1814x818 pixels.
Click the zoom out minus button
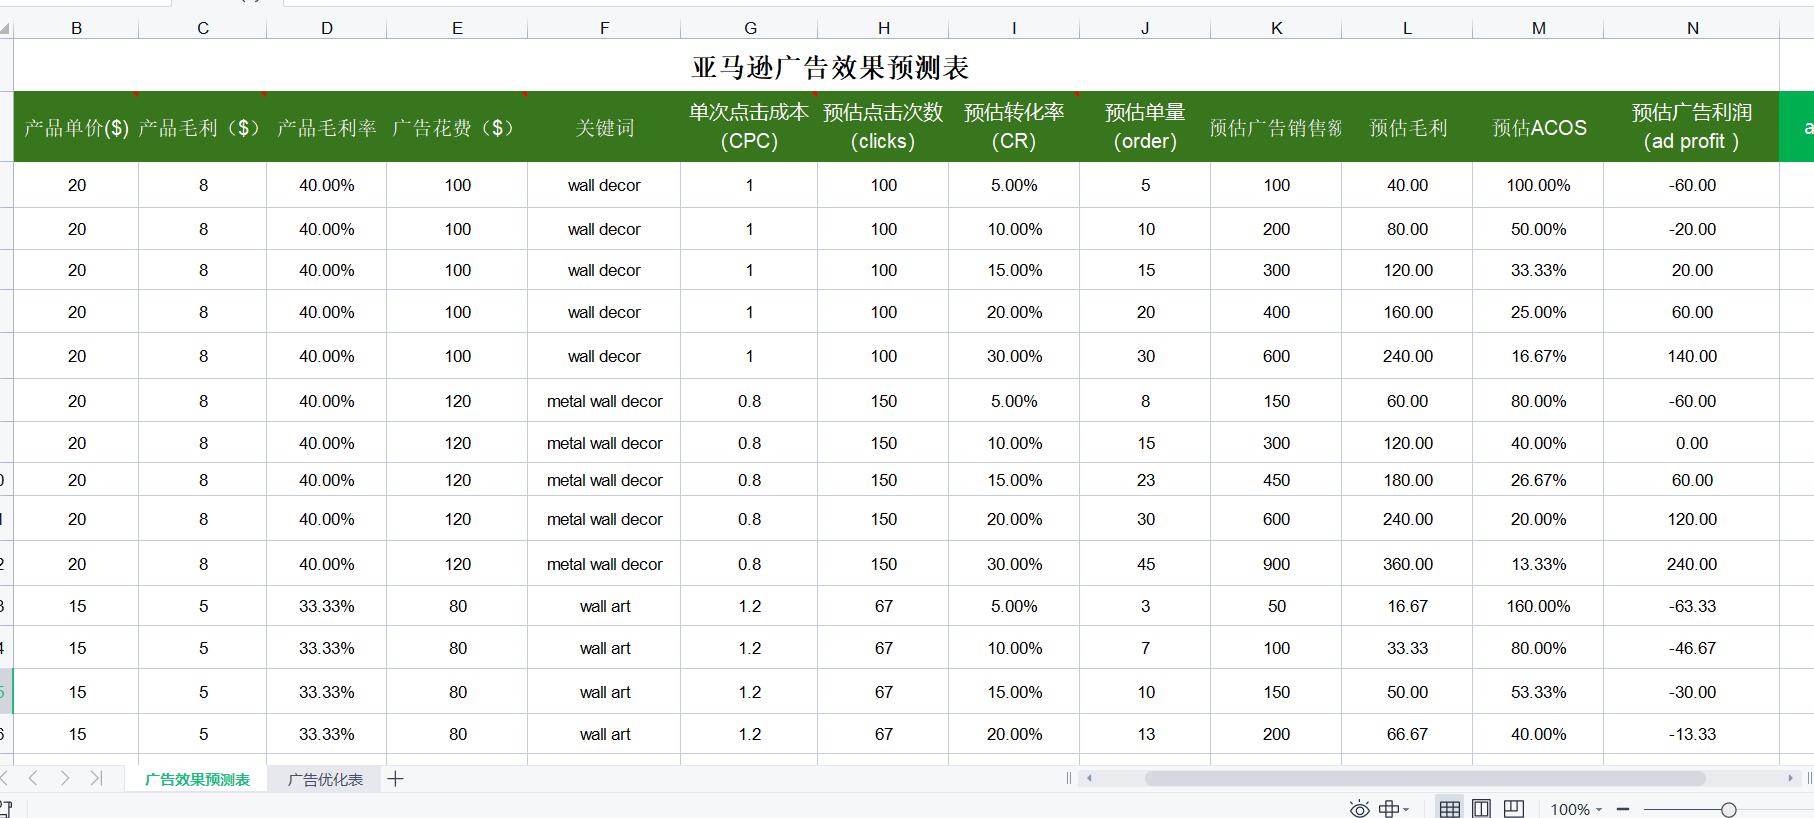(1623, 809)
